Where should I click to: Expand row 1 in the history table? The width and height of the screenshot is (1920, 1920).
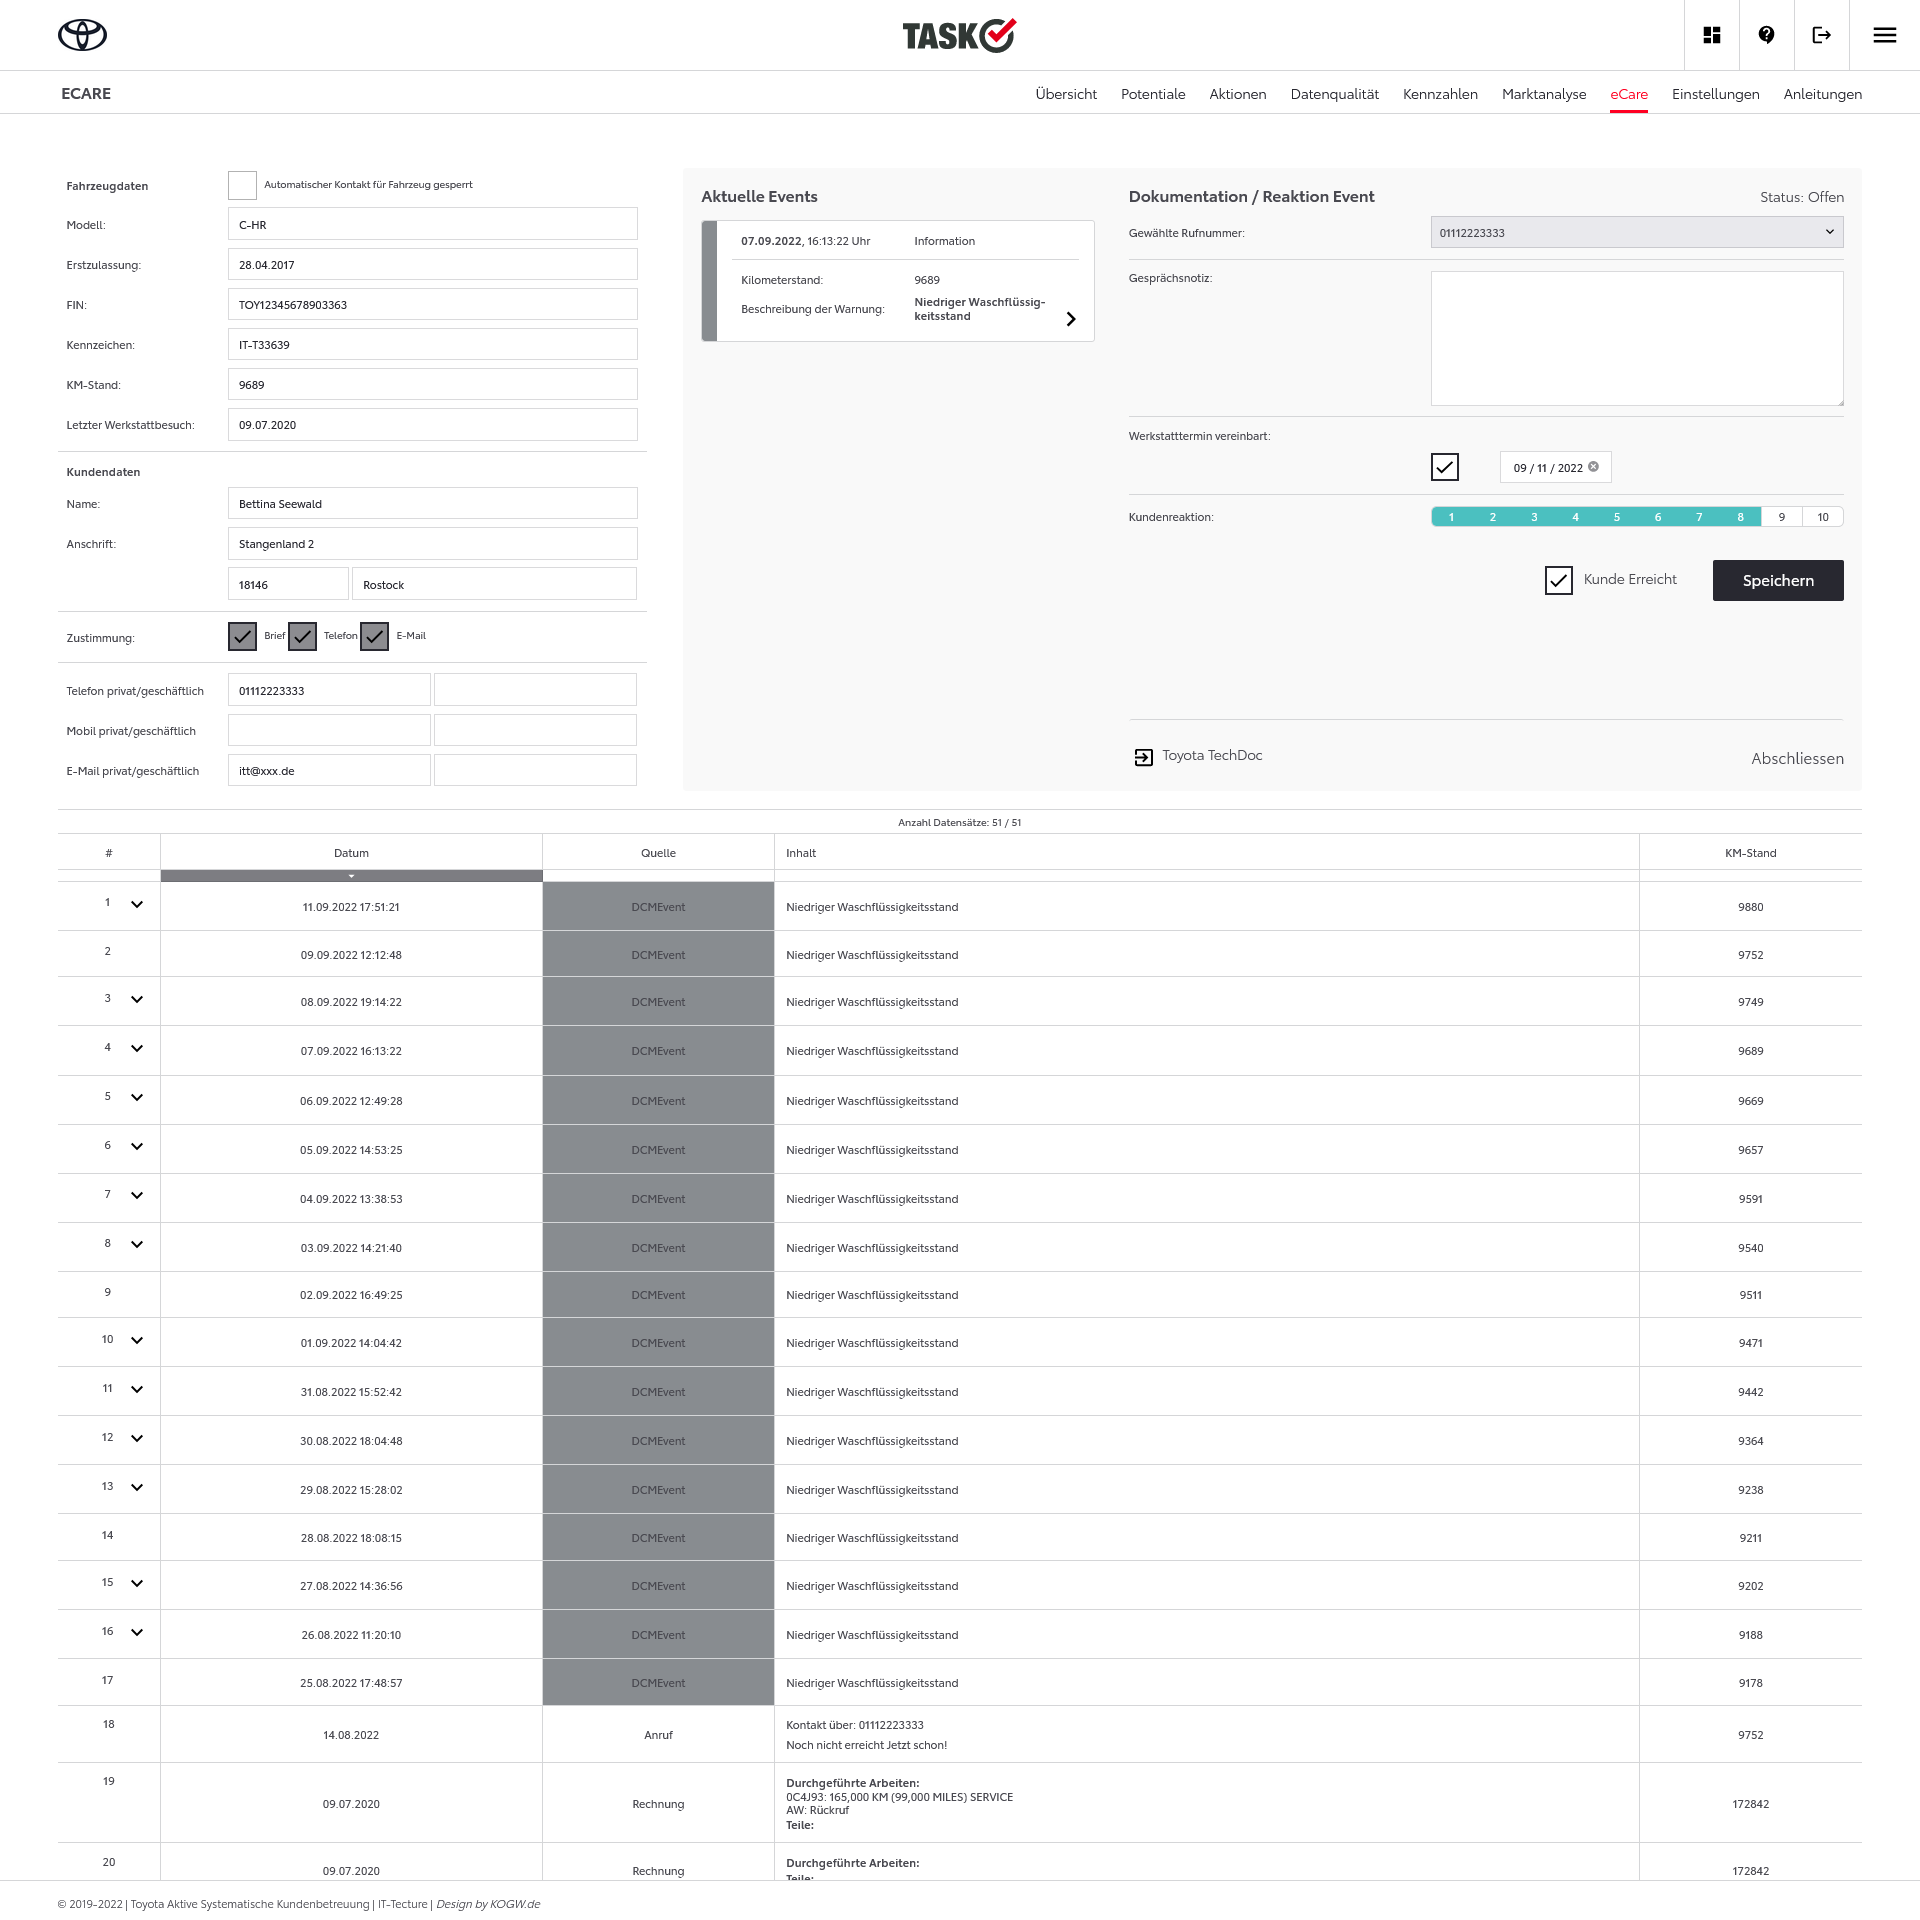tap(137, 904)
